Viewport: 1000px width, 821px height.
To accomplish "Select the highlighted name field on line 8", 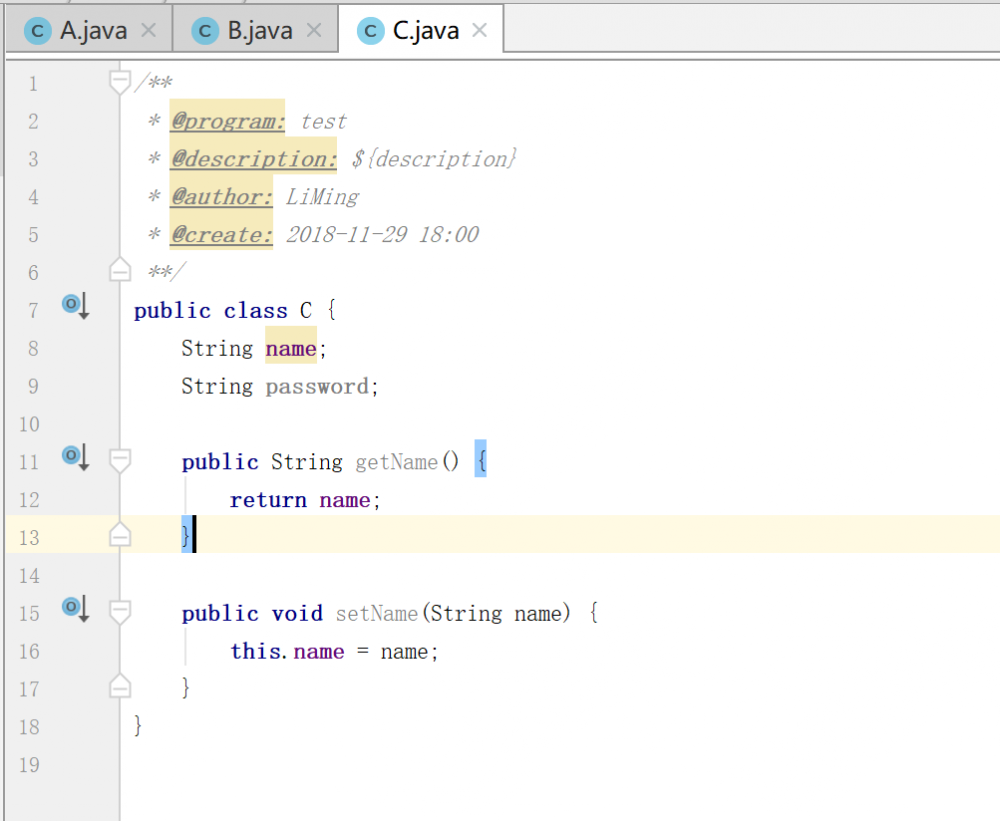I will tap(290, 348).
